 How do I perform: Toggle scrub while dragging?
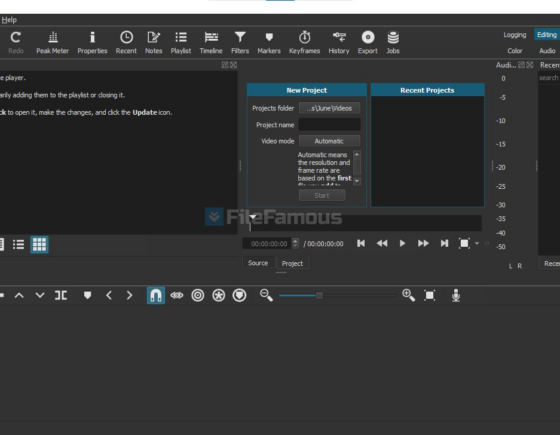(x=177, y=296)
